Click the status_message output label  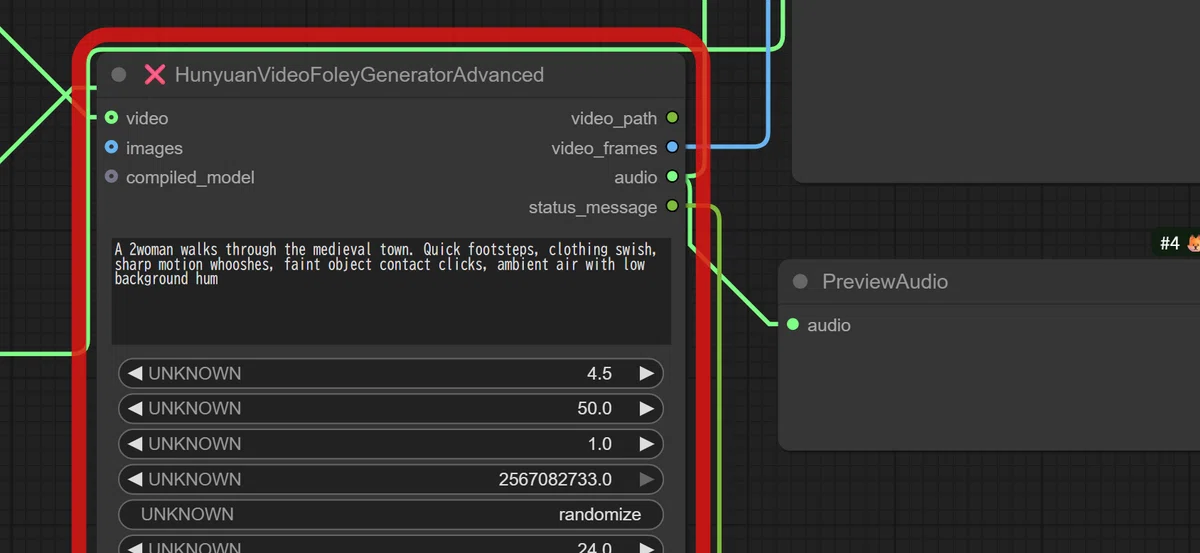[x=593, y=207]
